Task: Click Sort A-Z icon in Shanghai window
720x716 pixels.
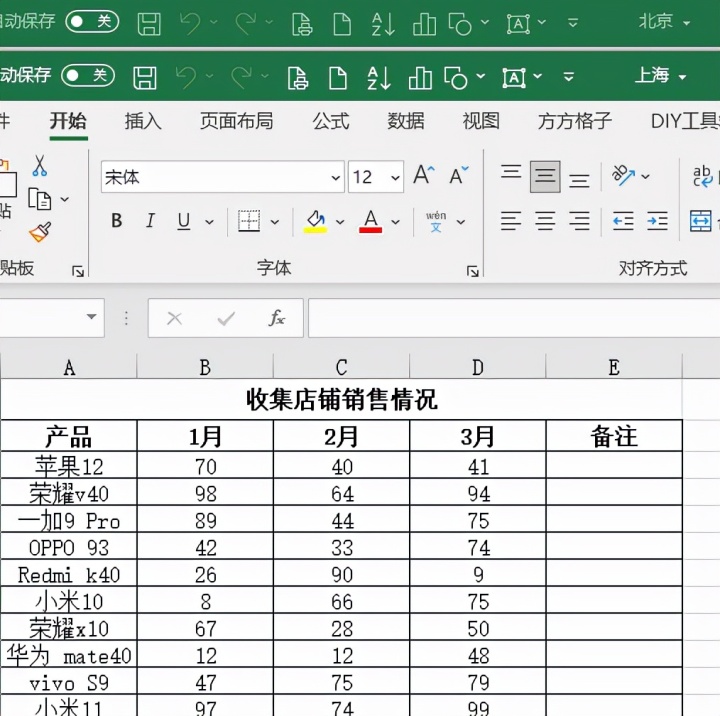Action: point(379,78)
